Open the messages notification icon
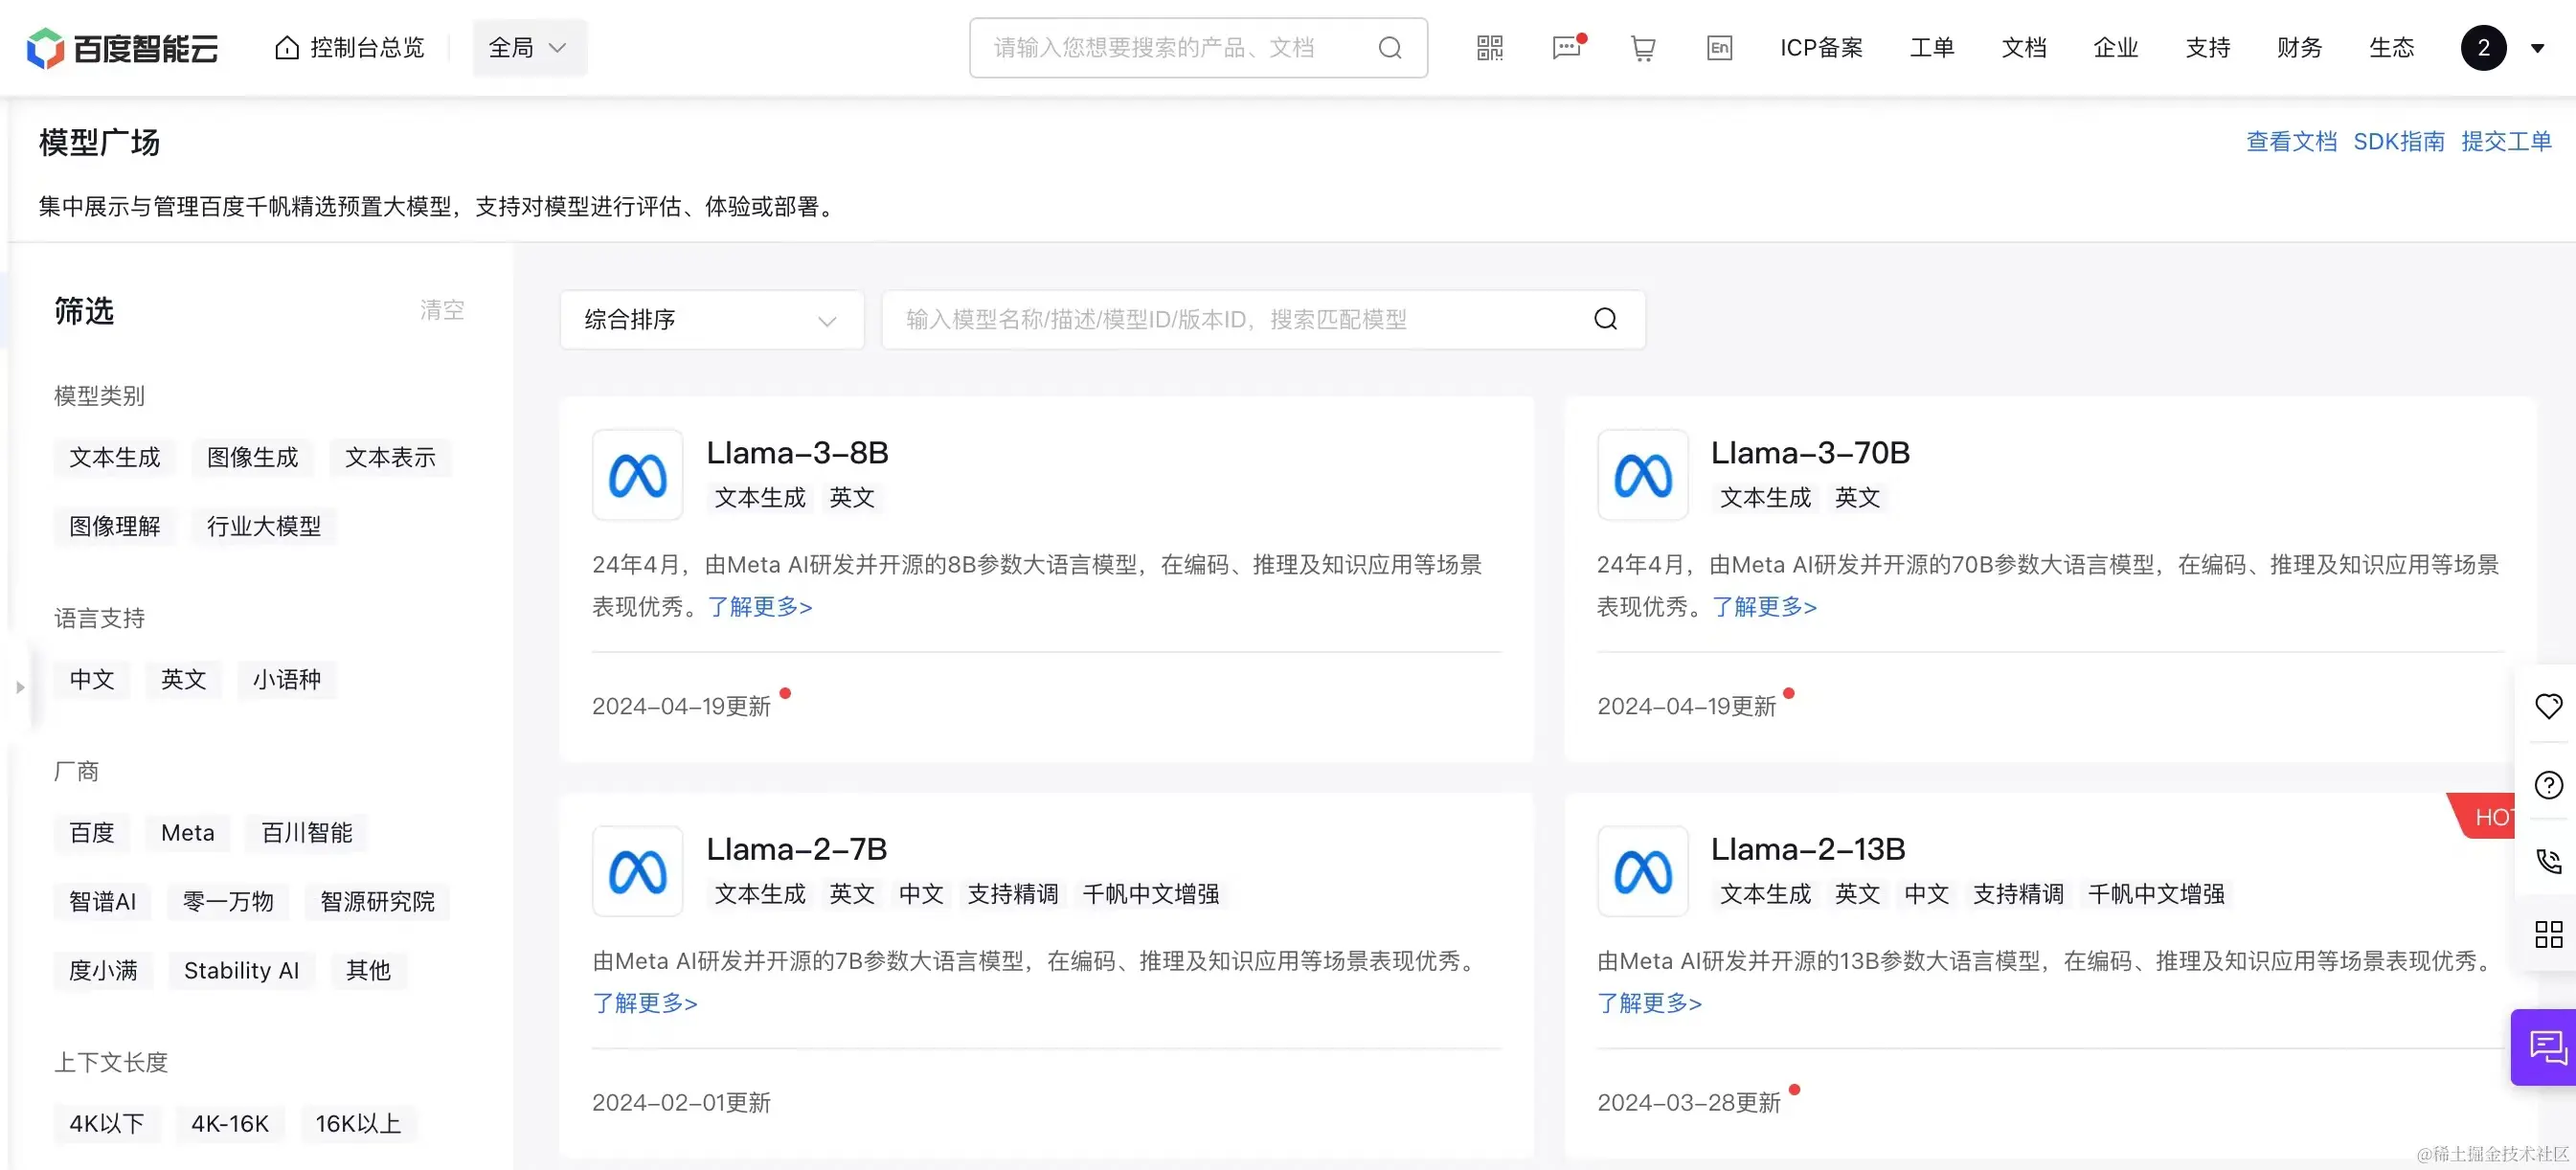This screenshot has width=2576, height=1170. (1567, 47)
